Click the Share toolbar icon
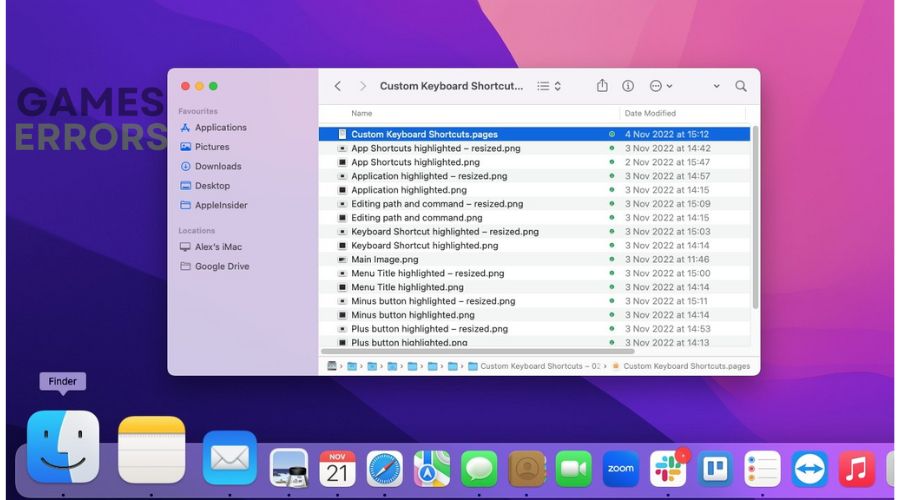Image resolution: width=900 pixels, height=500 pixels. (x=602, y=86)
